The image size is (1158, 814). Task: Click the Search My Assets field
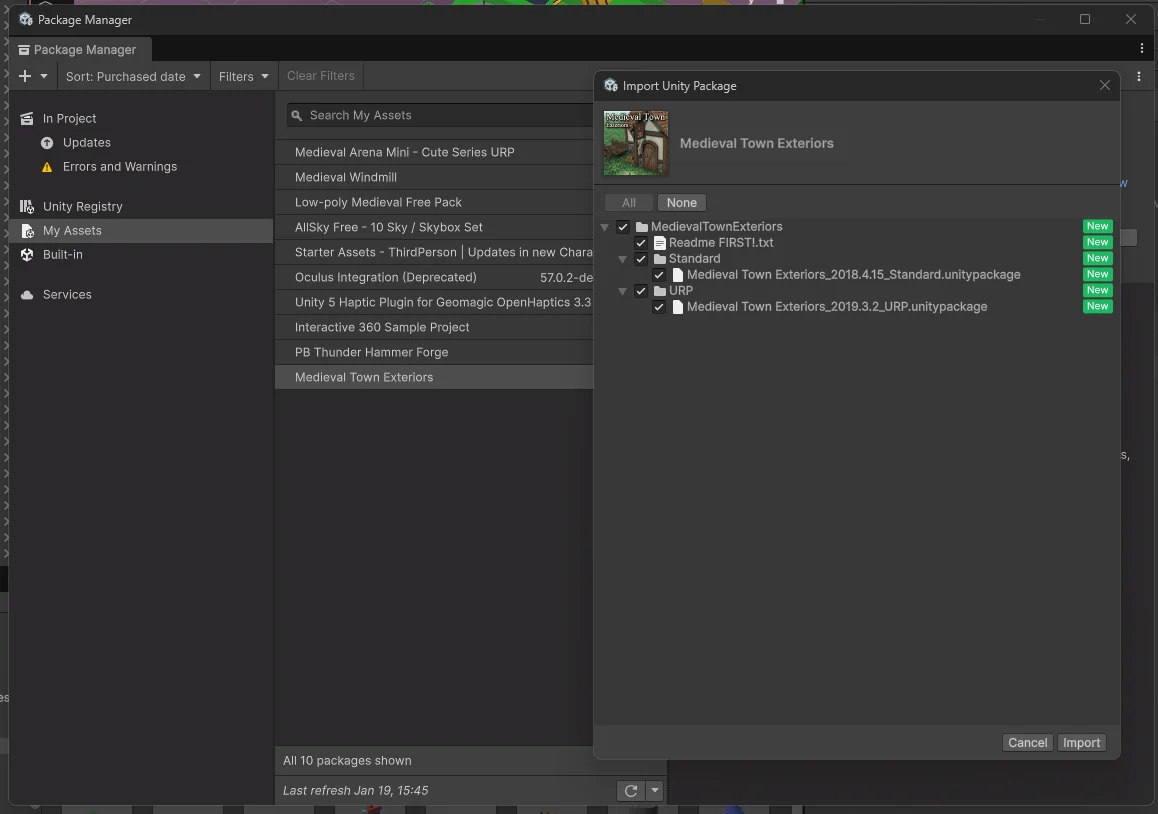(x=440, y=116)
